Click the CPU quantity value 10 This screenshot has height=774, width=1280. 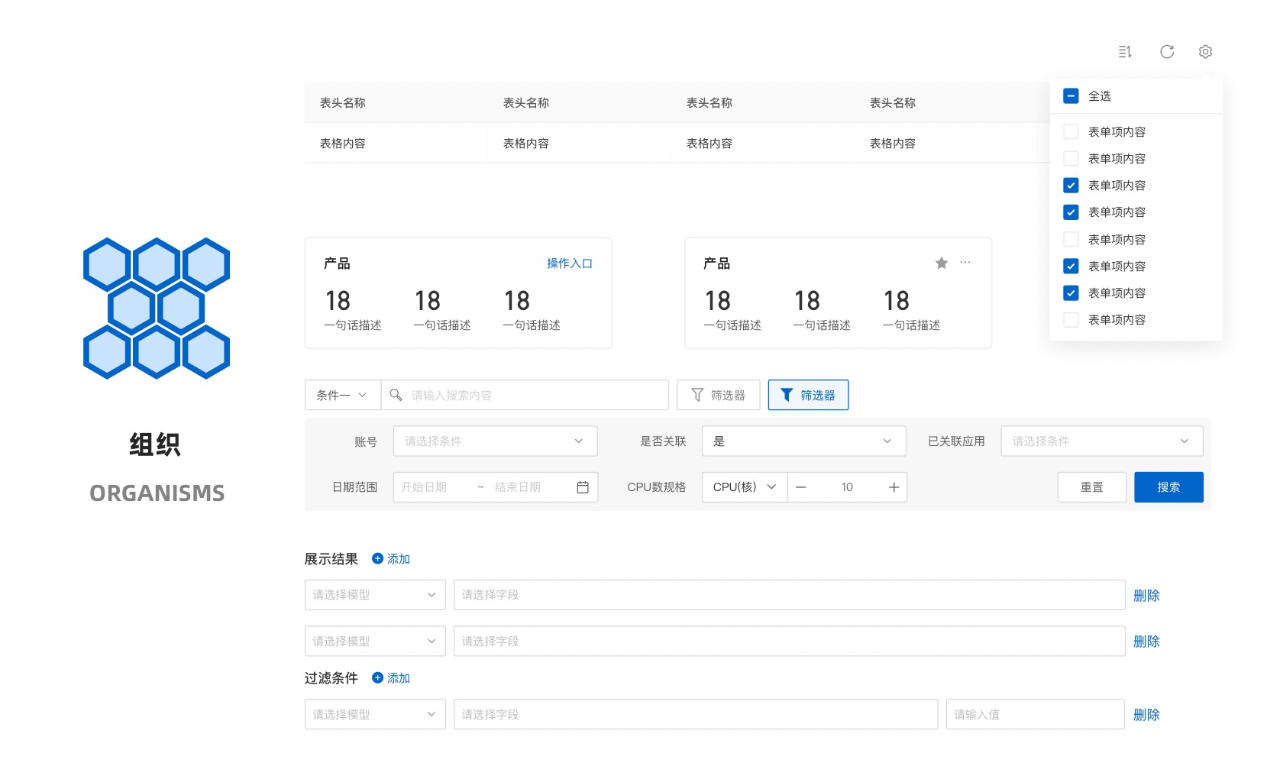point(847,487)
